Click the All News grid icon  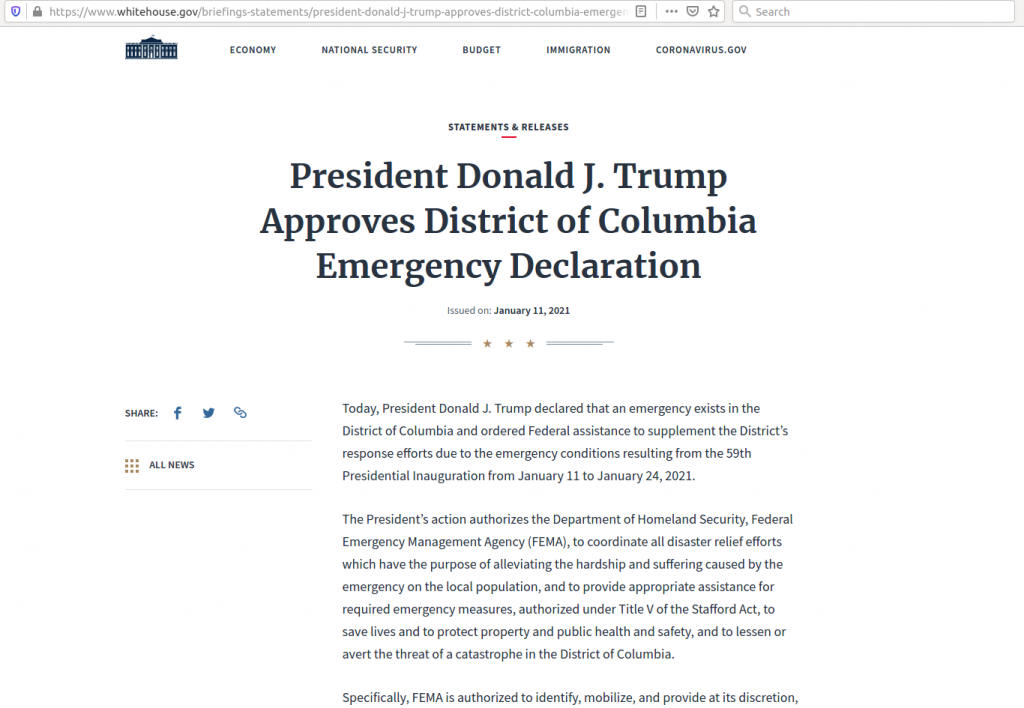[132, 465]
